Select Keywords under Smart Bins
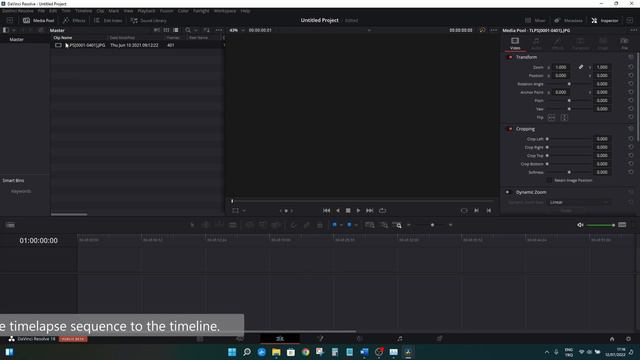Image resolution: width=640 pixels, height=360 pixels. click(21, 191)
